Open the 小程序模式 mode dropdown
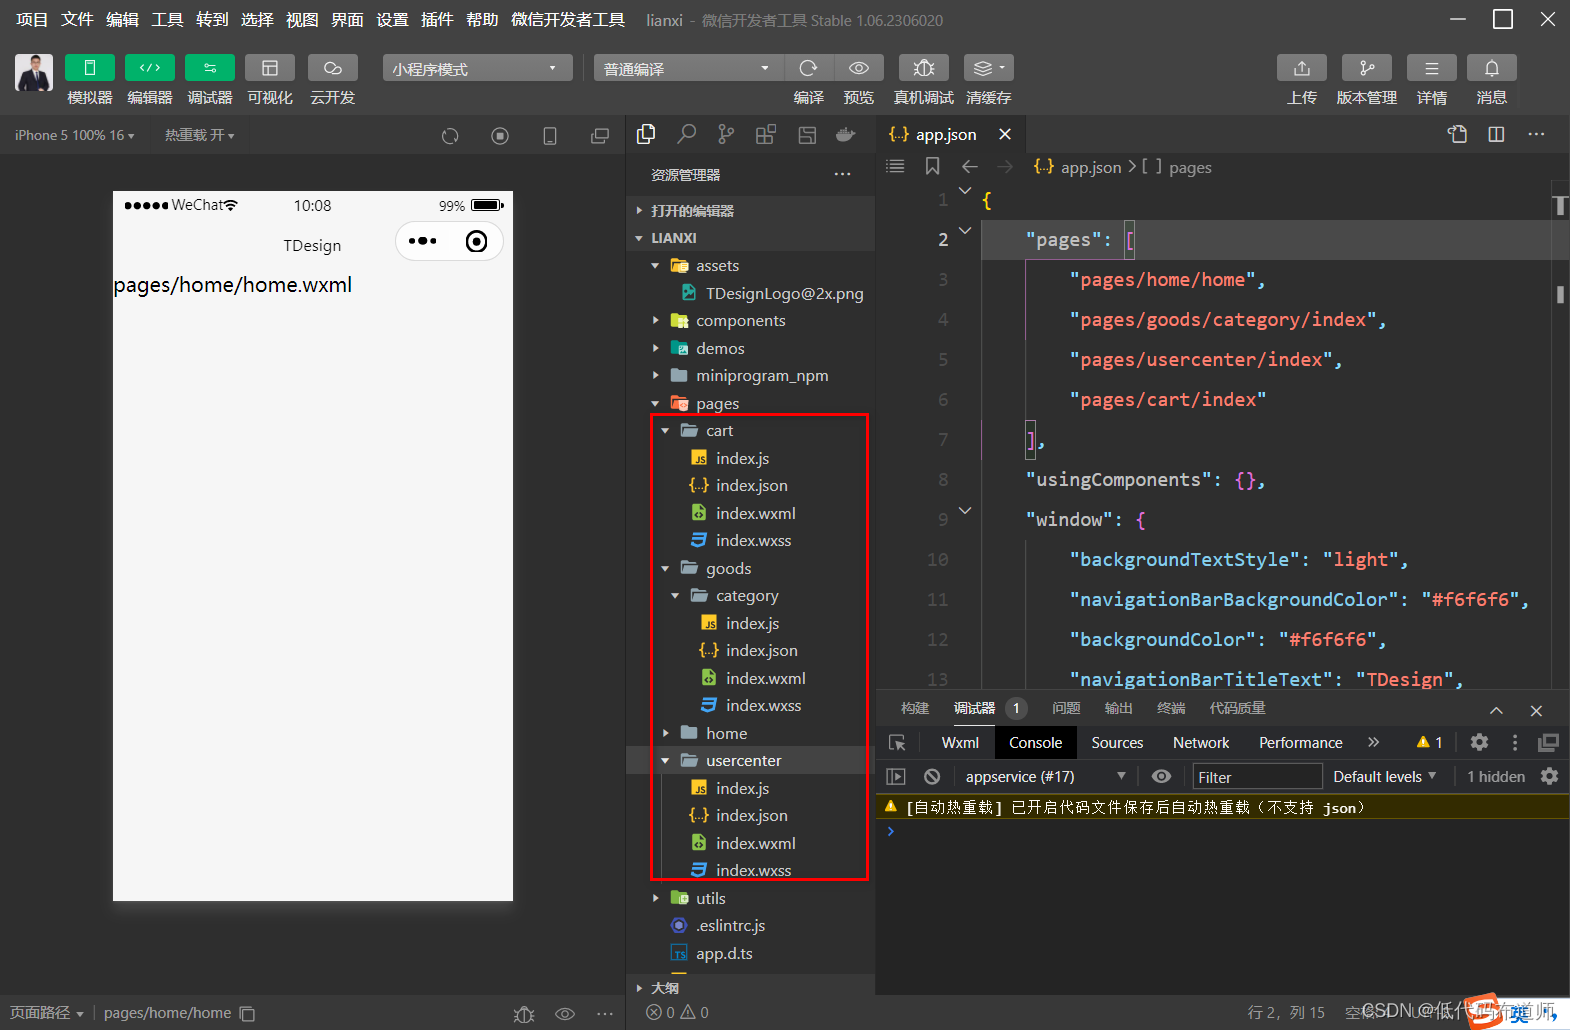 click(477, 68)
